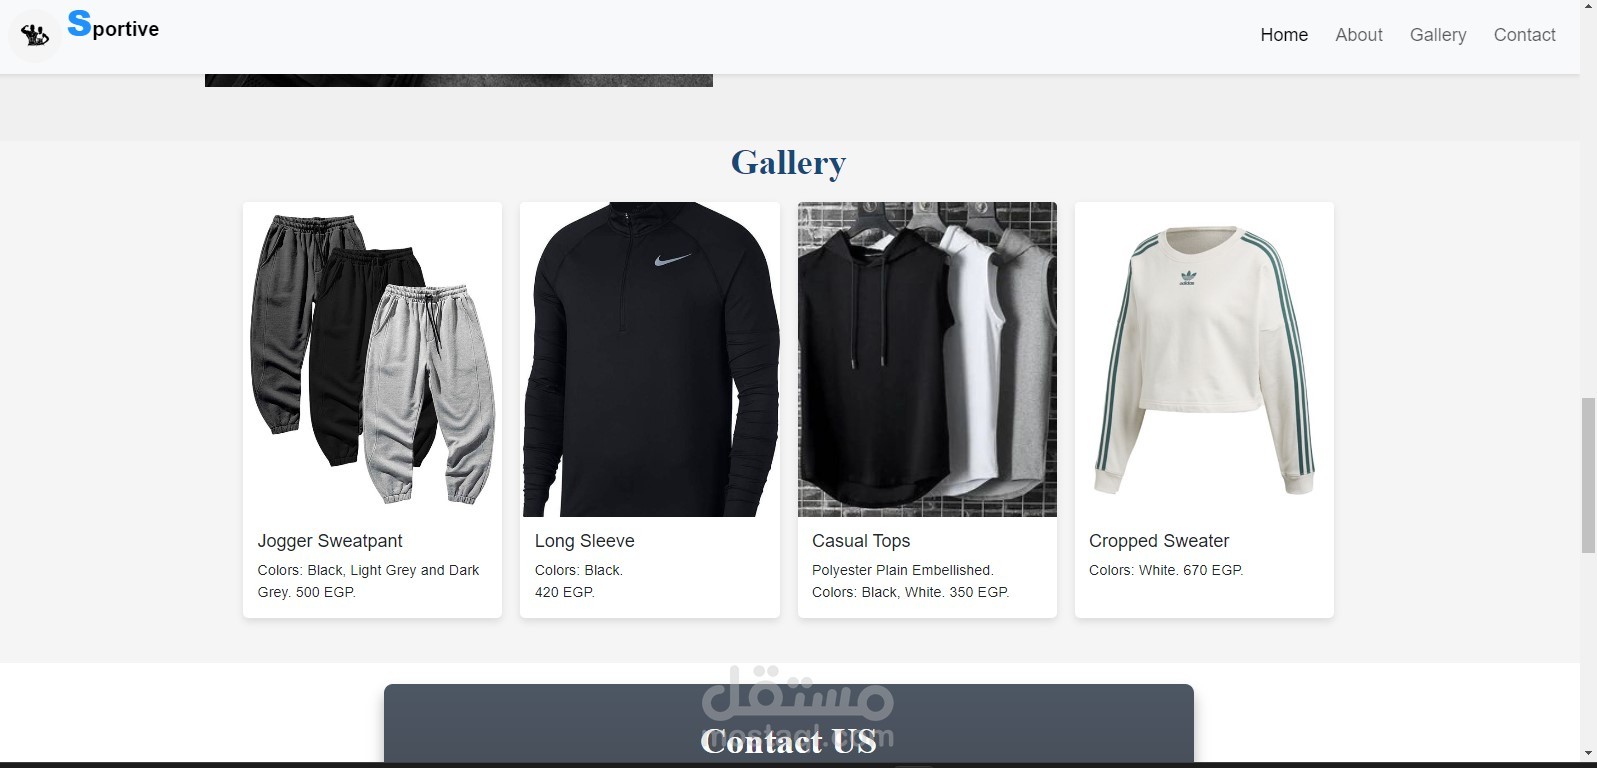This screenshot has width=1597, height=768.
Task: Click the Jogger Sweatpant colors description
Action: click(x=368, y=581)
